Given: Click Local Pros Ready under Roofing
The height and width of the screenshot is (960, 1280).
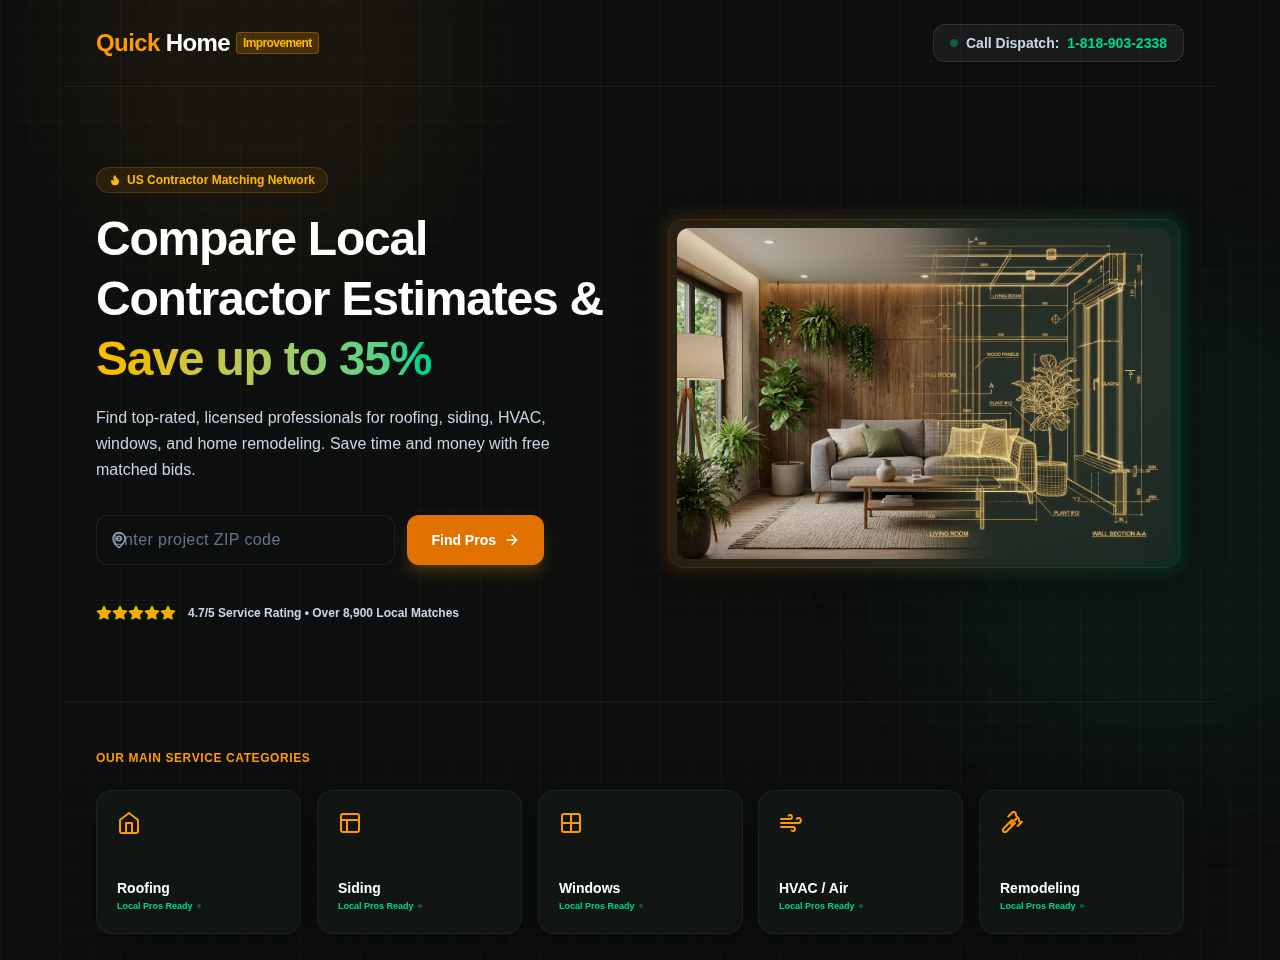Looking at the screenshot, I should click(x=155, y=906).
